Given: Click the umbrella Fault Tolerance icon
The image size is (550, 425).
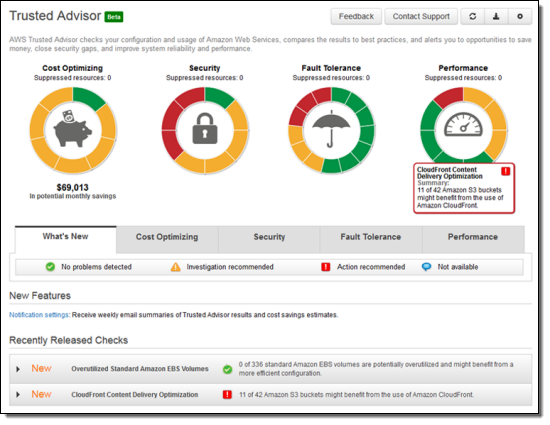Looking at the screenshot, I should tap(331, 129).
